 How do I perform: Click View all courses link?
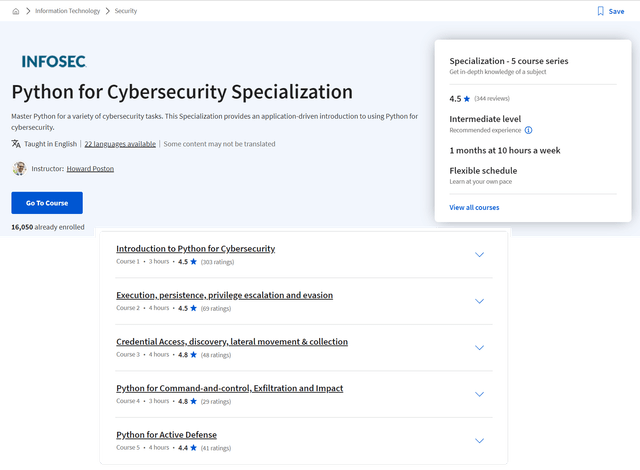[474, 207]
